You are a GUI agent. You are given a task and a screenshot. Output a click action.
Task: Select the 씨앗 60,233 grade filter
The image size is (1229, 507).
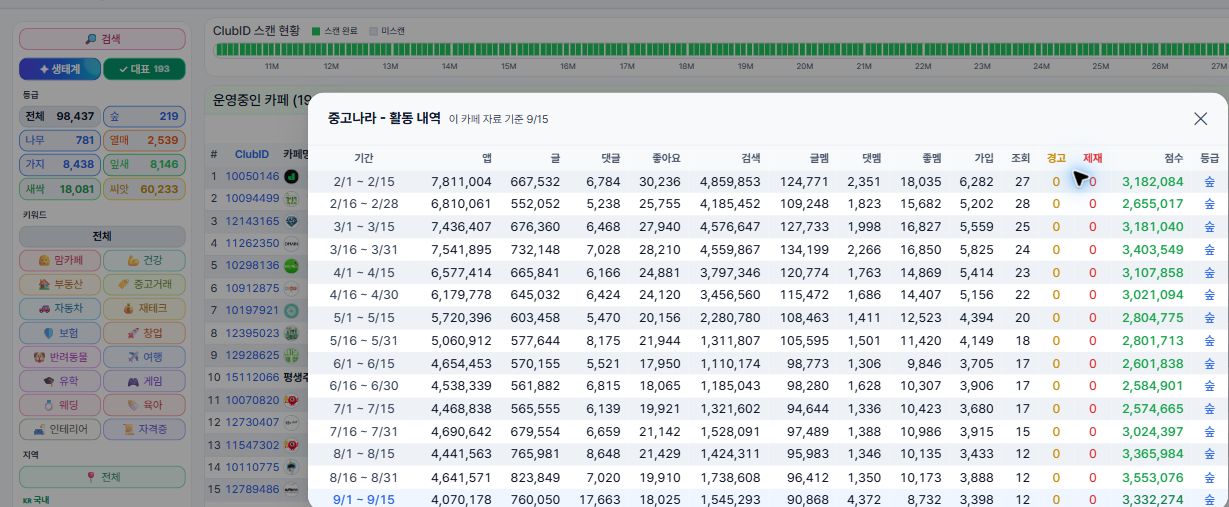(x=144, y=189)
